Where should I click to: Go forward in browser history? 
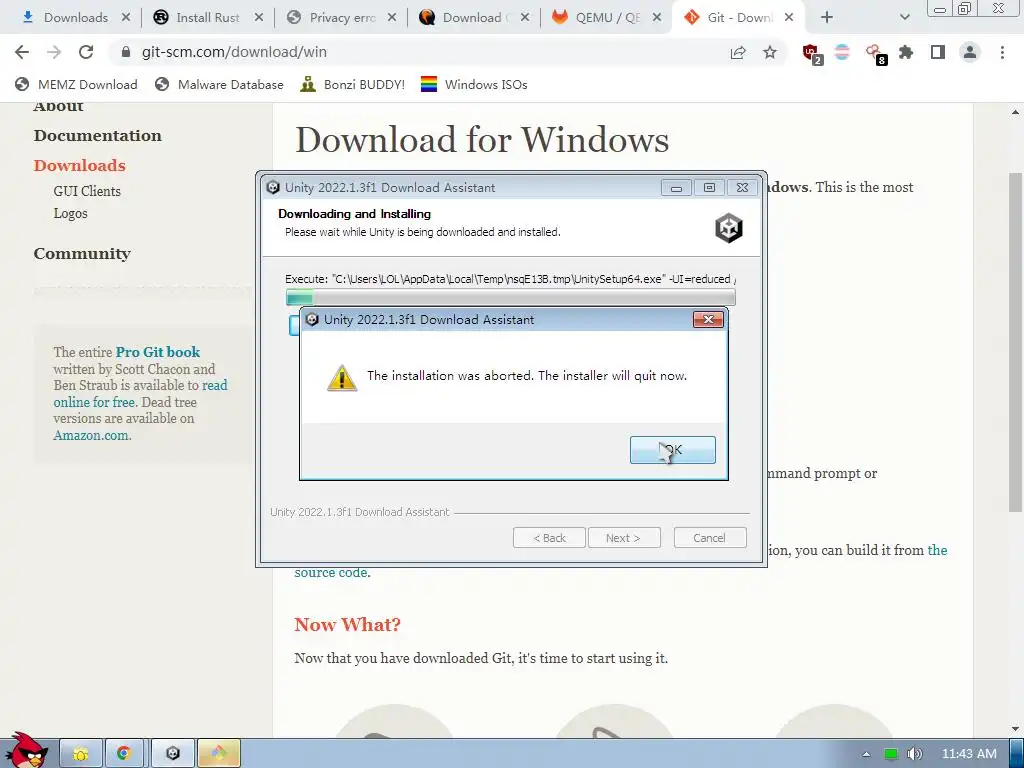point(54,52)
